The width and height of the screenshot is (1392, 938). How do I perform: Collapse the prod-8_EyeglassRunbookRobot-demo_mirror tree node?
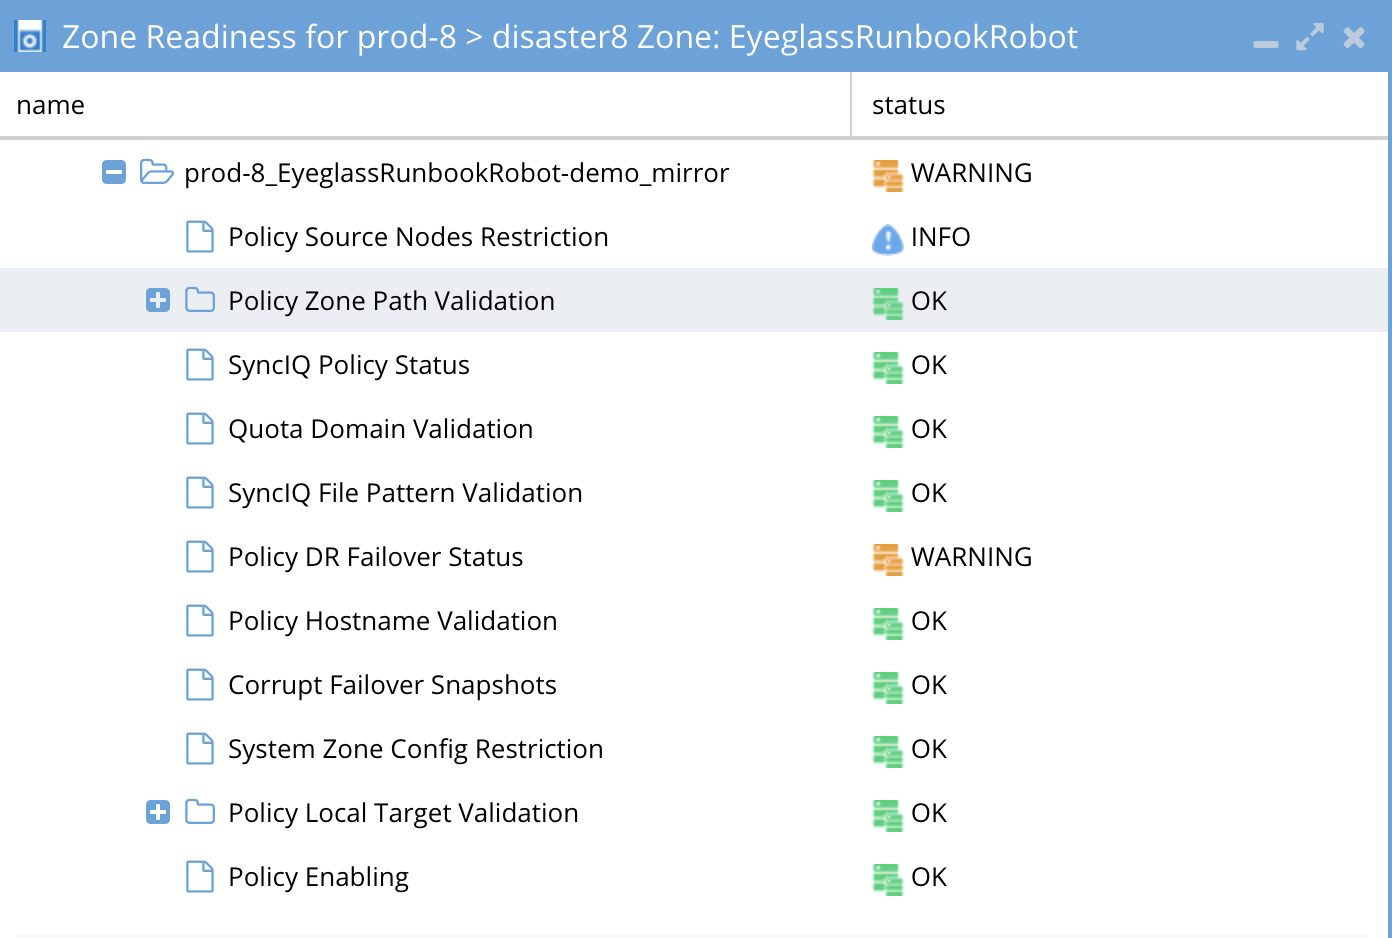(114, 173)
